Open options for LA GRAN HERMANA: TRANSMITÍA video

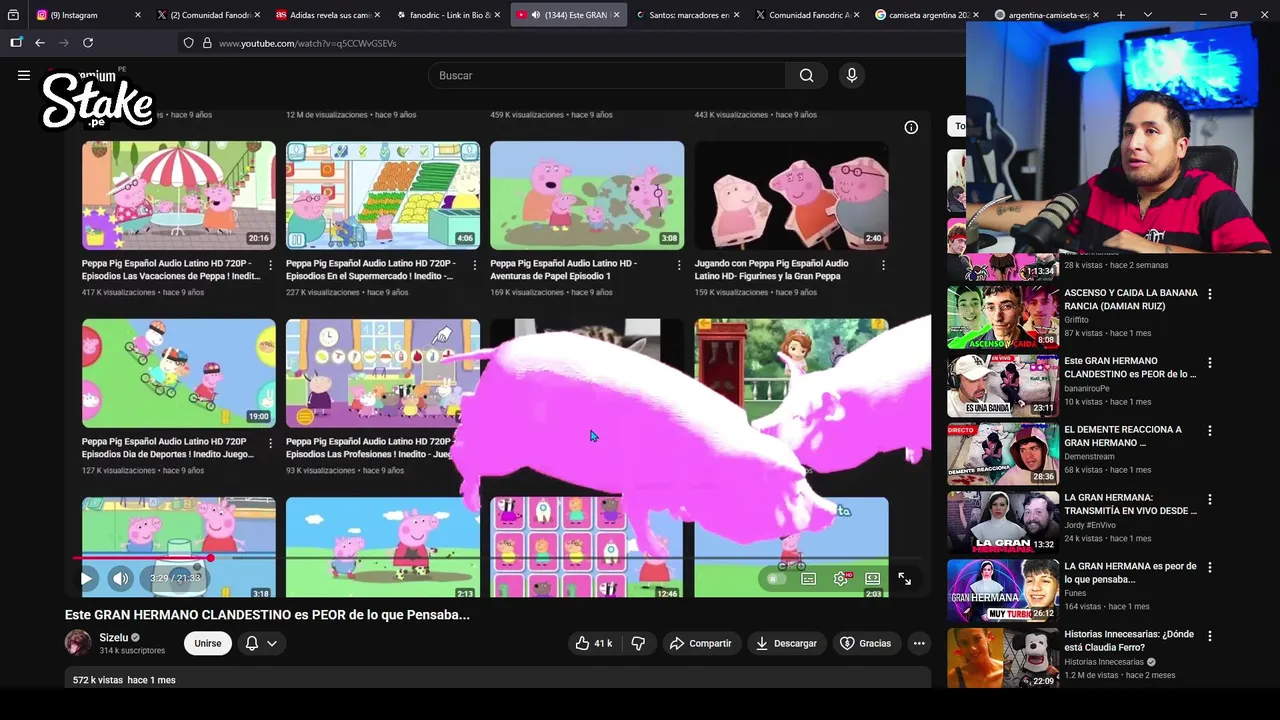pyautogui.click(x=1209, y=499)
